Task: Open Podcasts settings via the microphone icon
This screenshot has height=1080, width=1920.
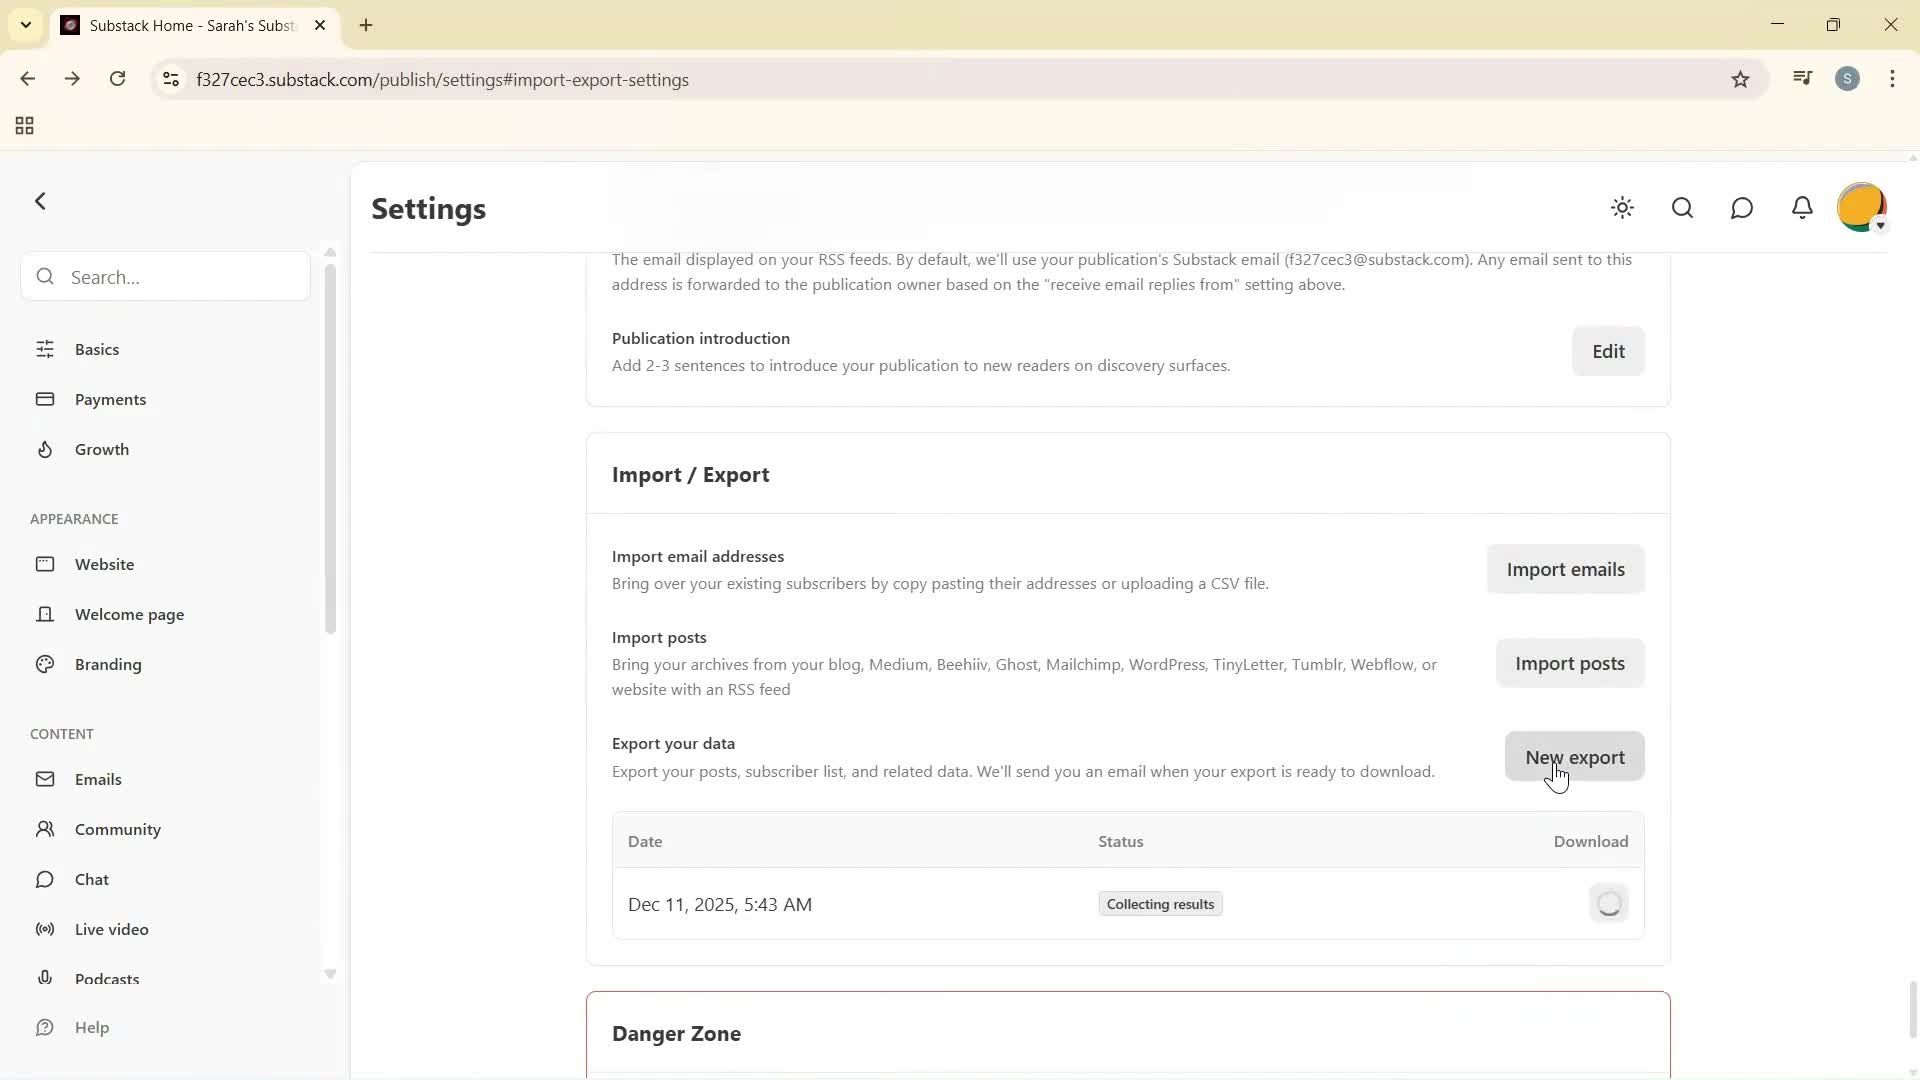Action: 46,978
